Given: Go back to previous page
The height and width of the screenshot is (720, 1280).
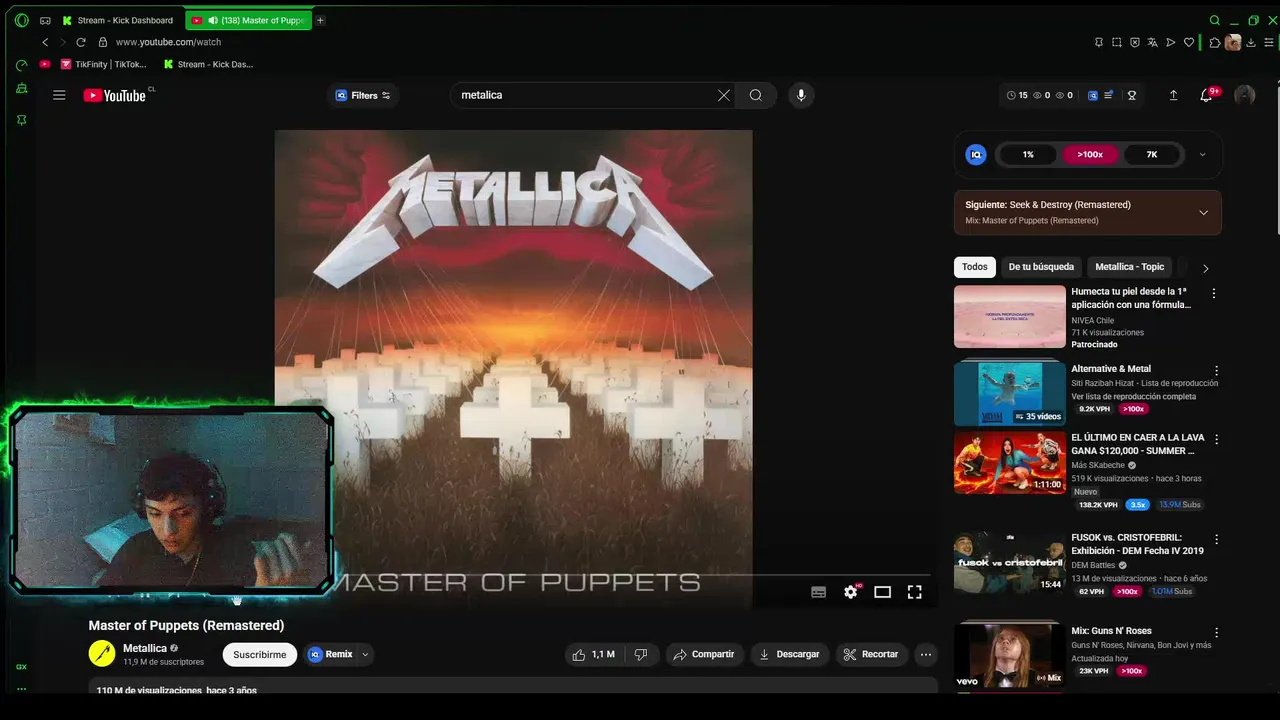Looking at the screenshot, I should [45, 42].
